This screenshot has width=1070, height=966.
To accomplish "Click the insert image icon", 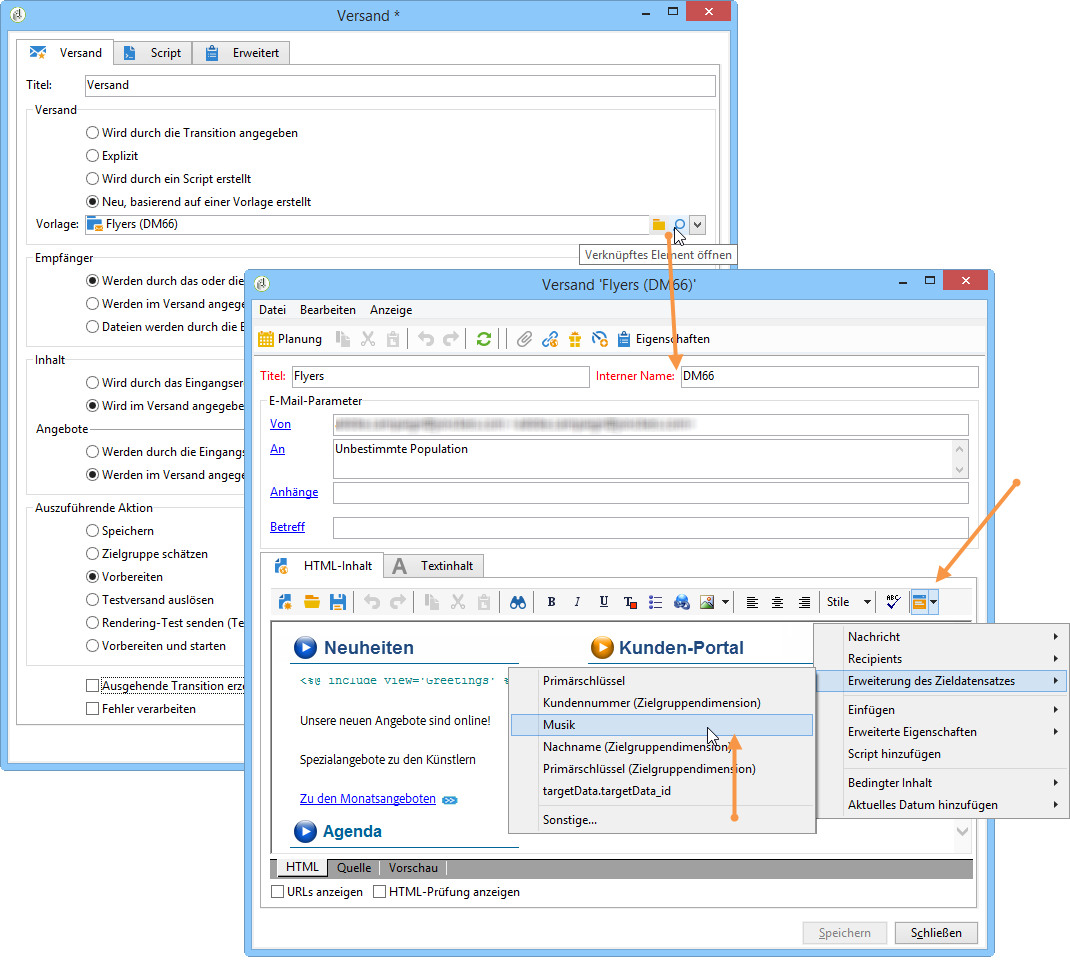I will pos(707,602).
